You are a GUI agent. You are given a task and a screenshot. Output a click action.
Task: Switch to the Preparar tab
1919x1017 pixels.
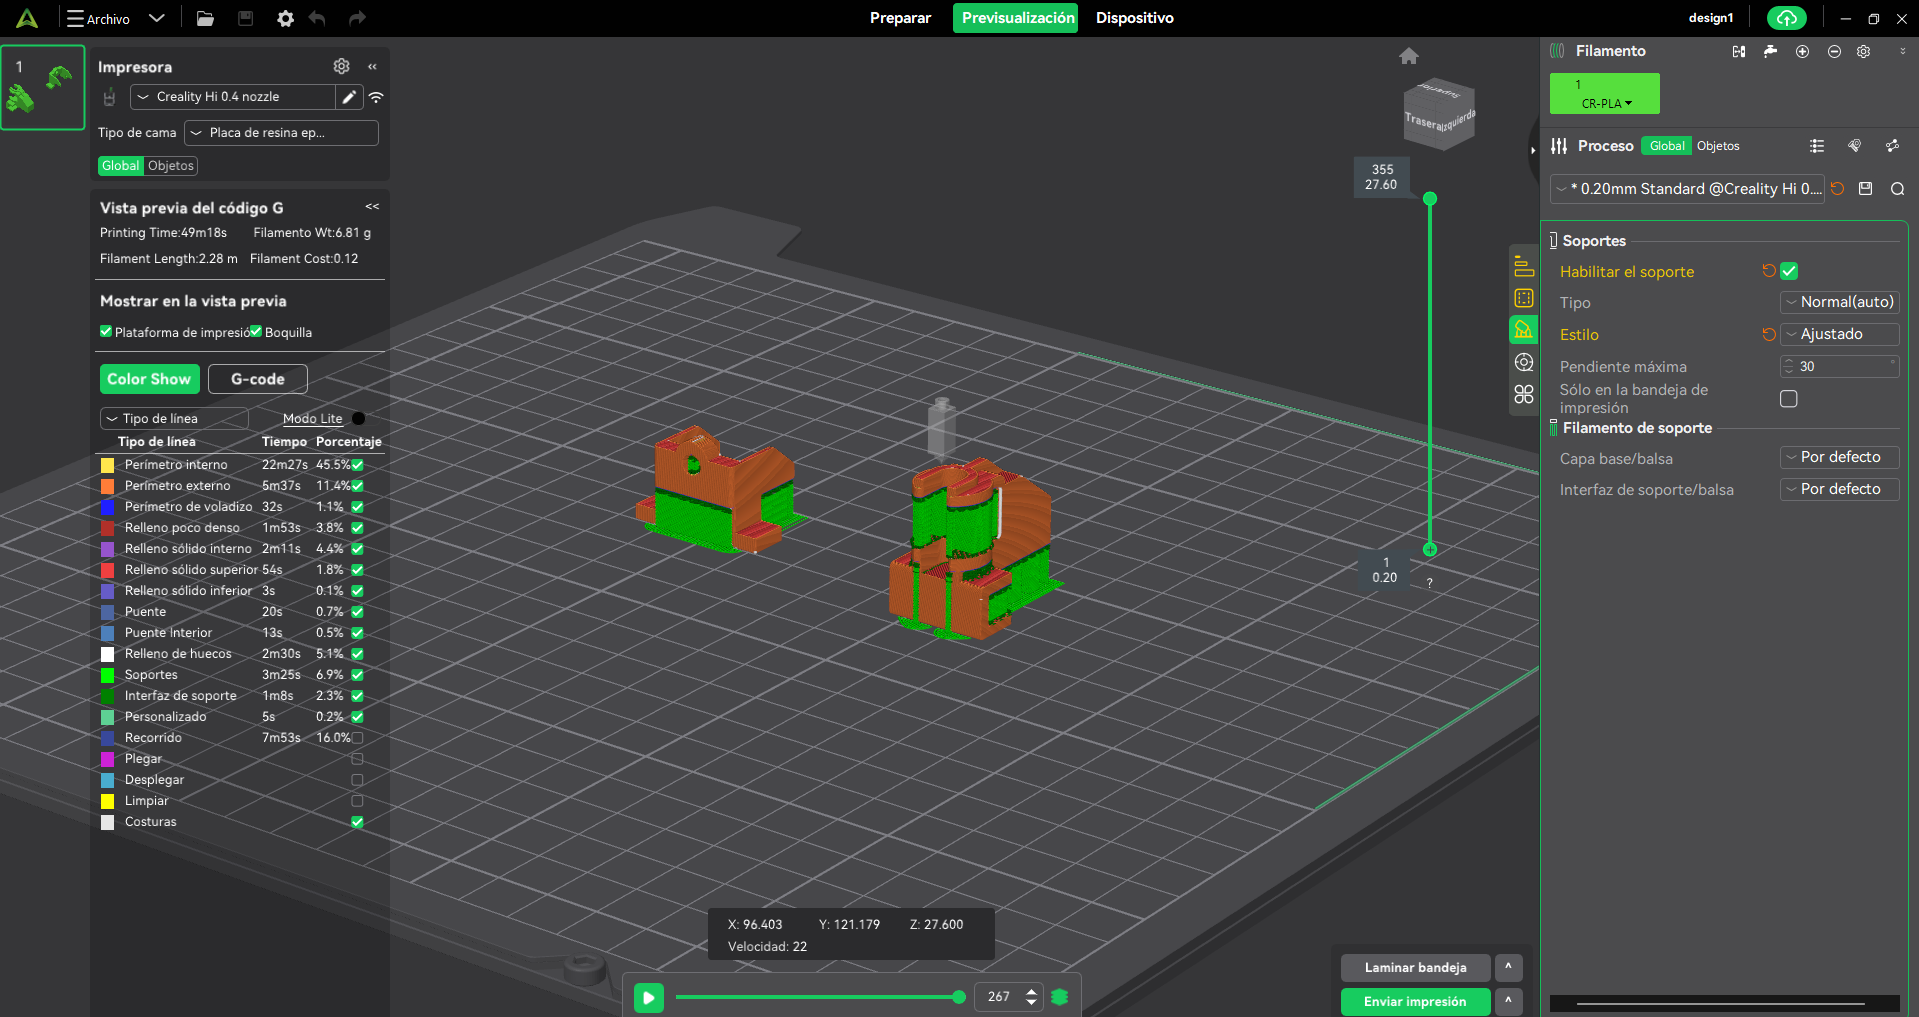(900, 18)
